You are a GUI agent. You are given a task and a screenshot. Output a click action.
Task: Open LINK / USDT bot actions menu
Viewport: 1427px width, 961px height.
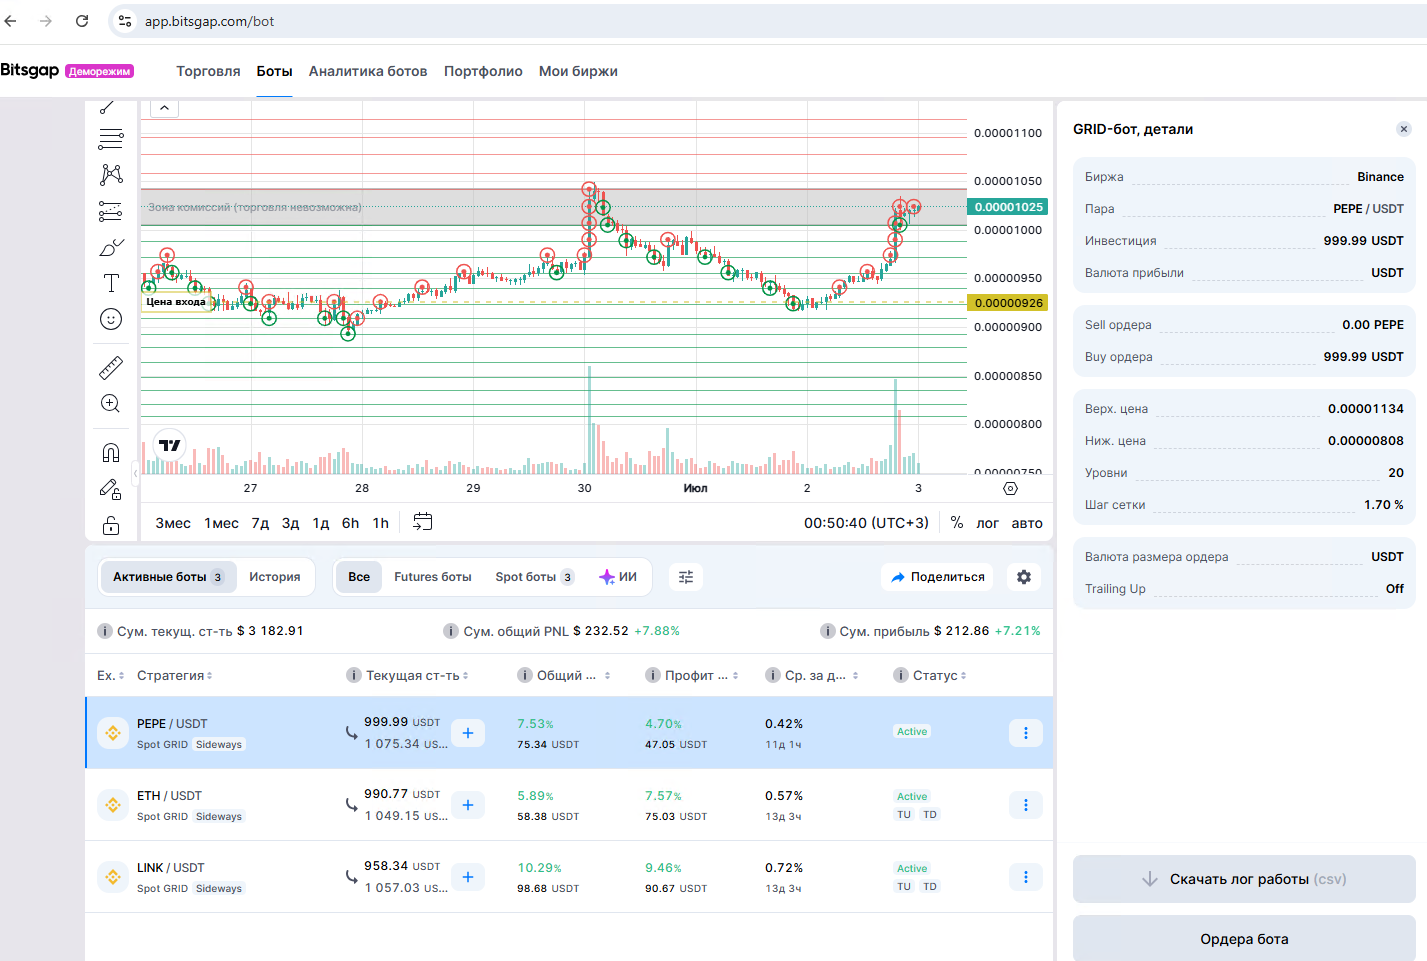[1025, 877]
